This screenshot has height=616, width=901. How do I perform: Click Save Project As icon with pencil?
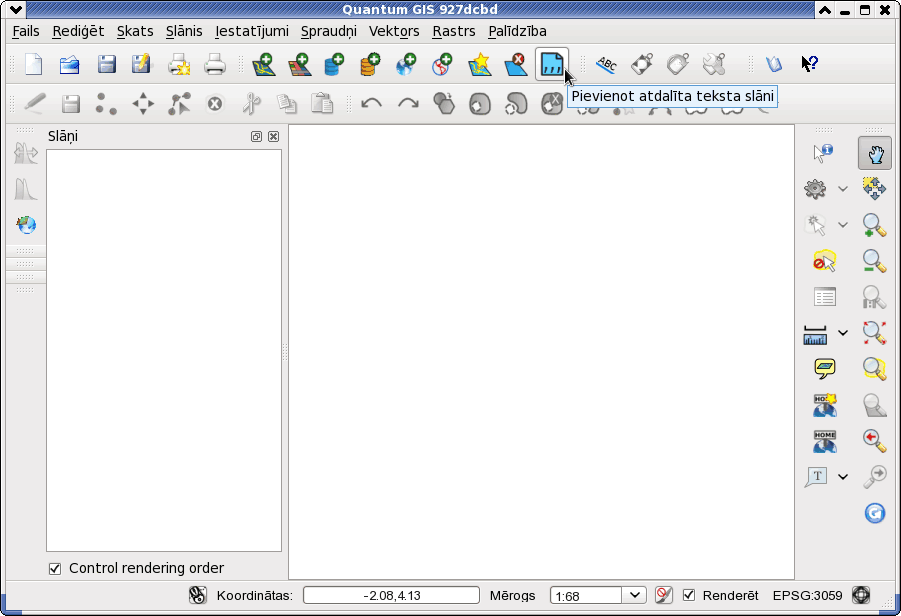(x=141, y=64)
